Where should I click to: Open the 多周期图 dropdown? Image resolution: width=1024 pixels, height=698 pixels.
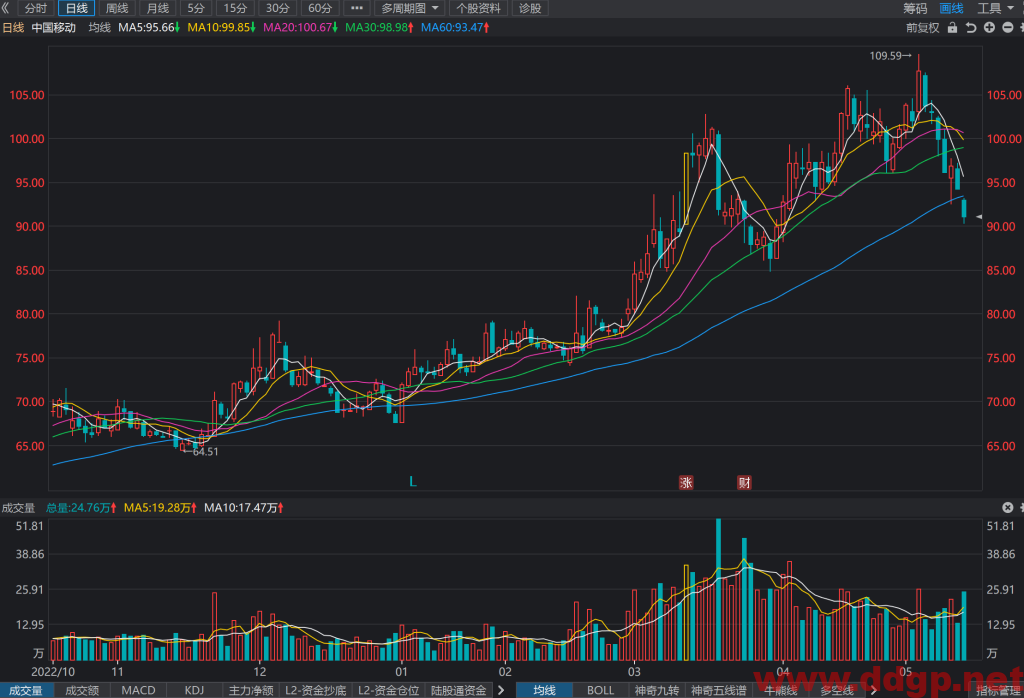point(410,8)
